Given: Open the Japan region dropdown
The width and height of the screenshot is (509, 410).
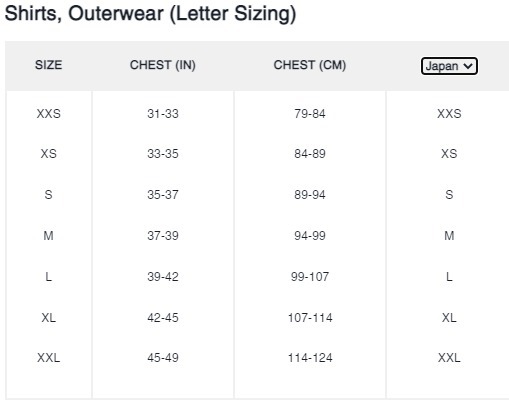Looking at the screenshot, I should (449, 66).
